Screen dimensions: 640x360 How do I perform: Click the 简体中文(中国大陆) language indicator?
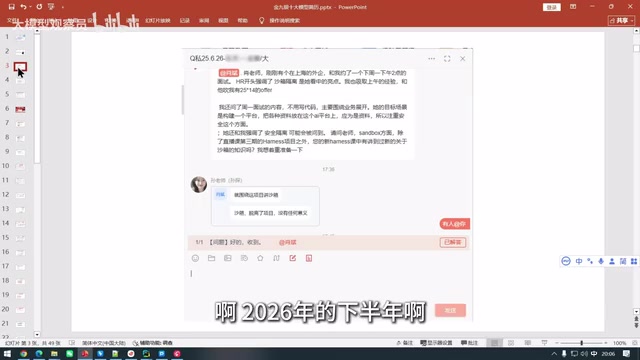(x=104, y=343)
